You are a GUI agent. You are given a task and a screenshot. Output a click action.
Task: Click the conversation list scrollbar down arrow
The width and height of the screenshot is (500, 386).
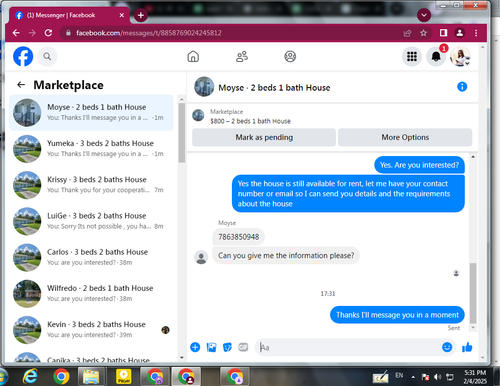tap(182, 358)
